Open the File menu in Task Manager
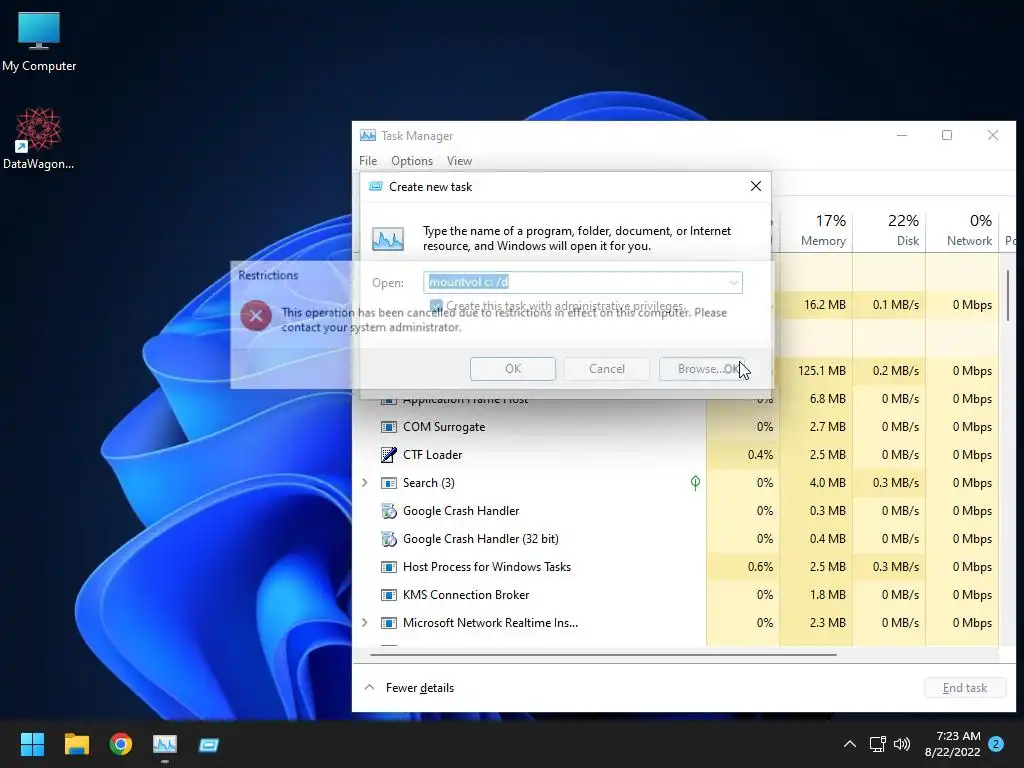The height and width of the screenshot is (768, 1024). pos(368,161)
